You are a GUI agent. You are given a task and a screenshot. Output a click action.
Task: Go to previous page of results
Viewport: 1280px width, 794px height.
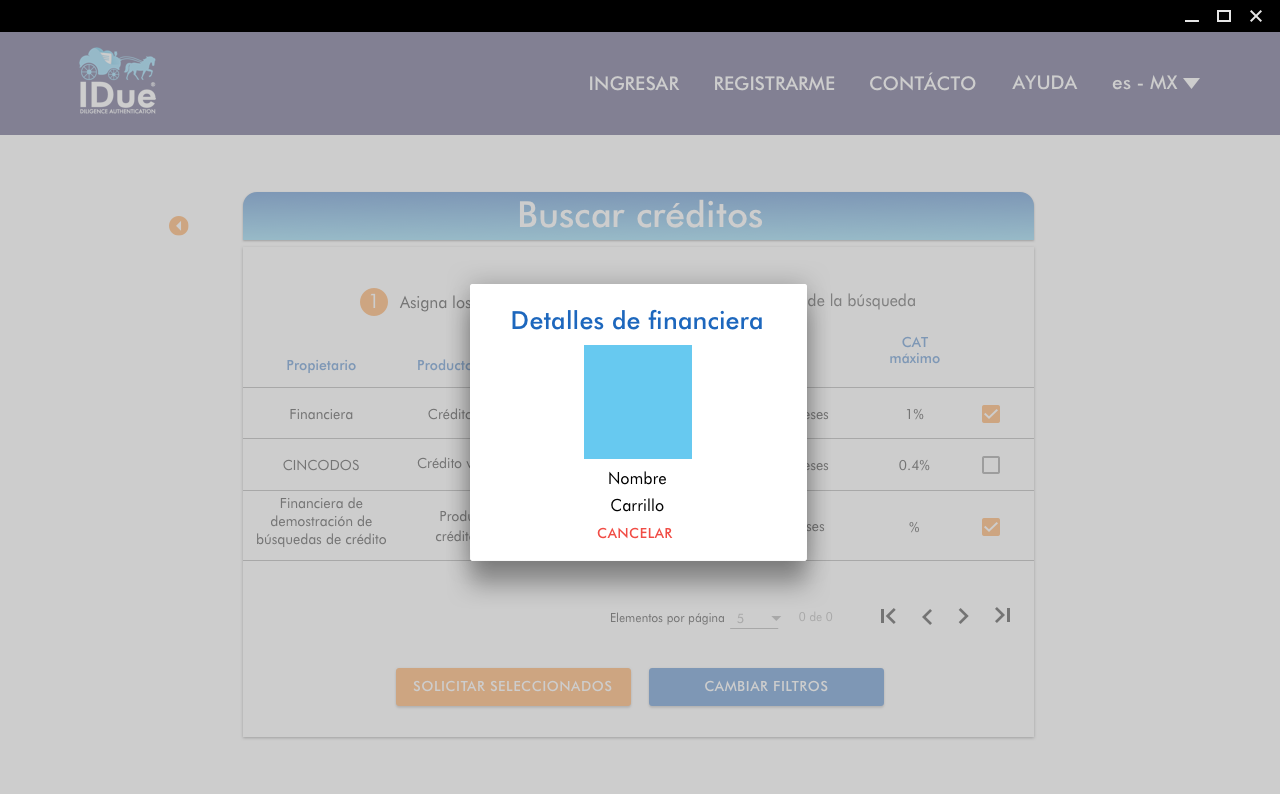(927, 616)
